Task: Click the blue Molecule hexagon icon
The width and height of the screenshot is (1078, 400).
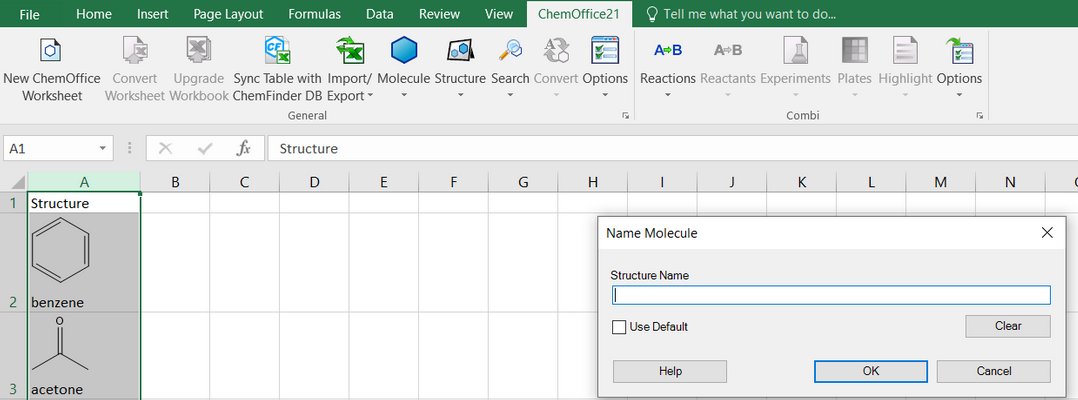Action: 404,51
